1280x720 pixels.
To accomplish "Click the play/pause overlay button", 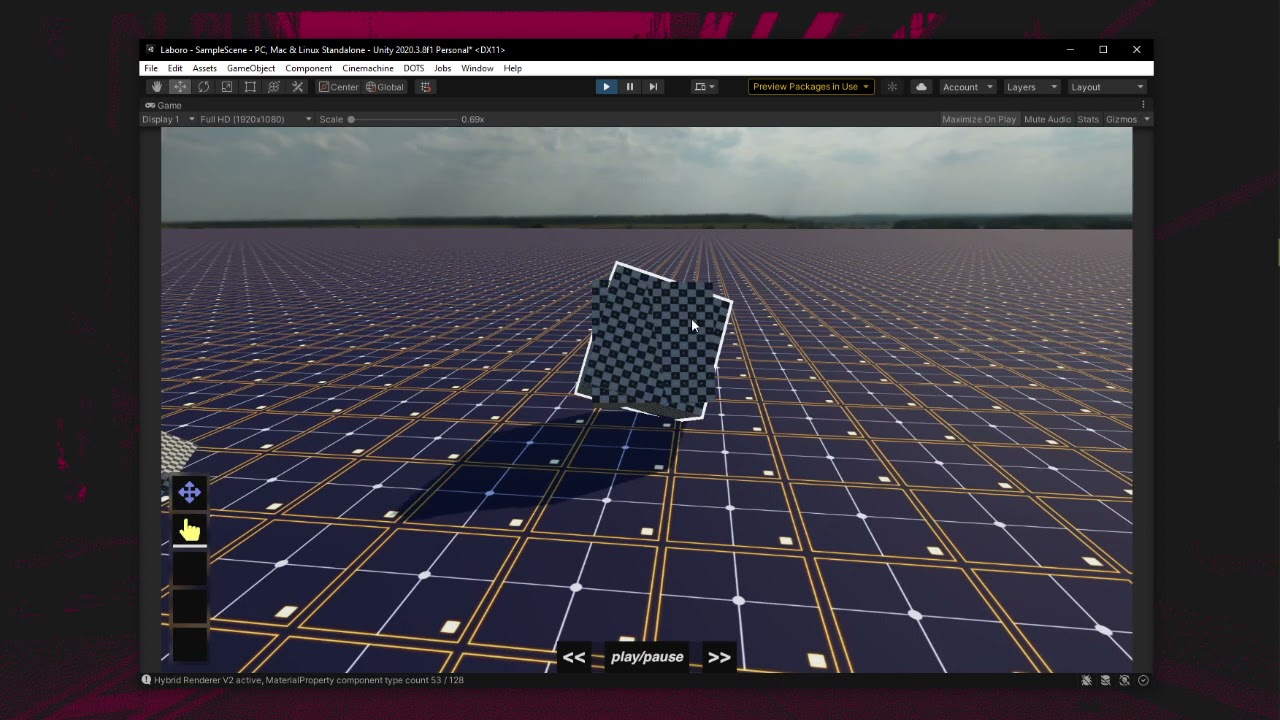I will pyautogui.click(x=646, y=657).
